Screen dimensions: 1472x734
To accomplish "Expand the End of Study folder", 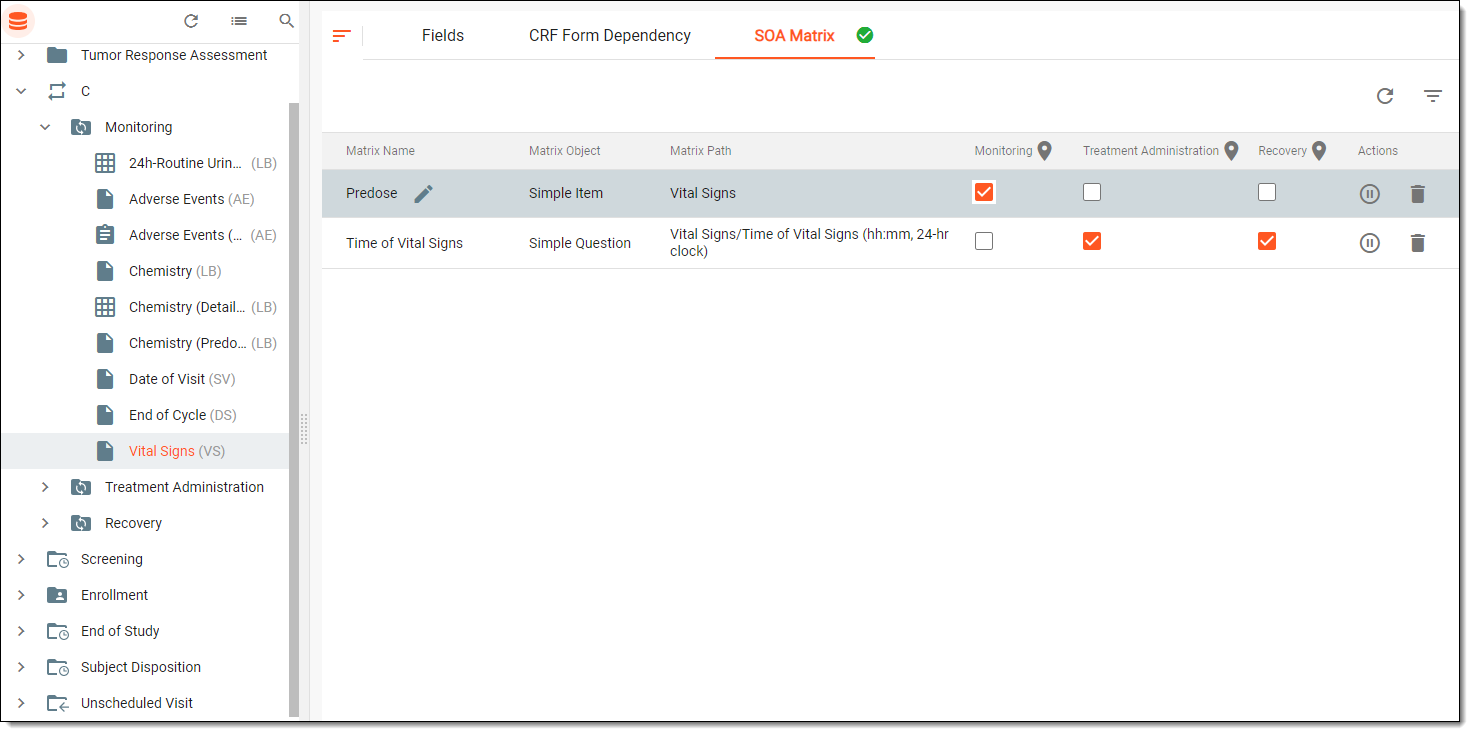I will [21, 631].
